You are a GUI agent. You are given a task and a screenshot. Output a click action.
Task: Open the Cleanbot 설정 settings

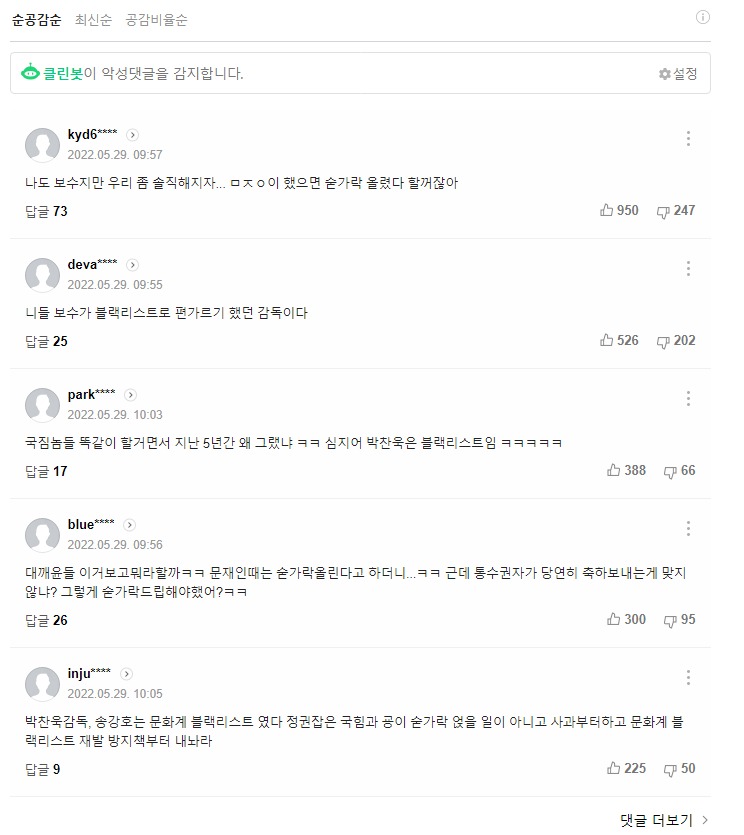point(678,74)
